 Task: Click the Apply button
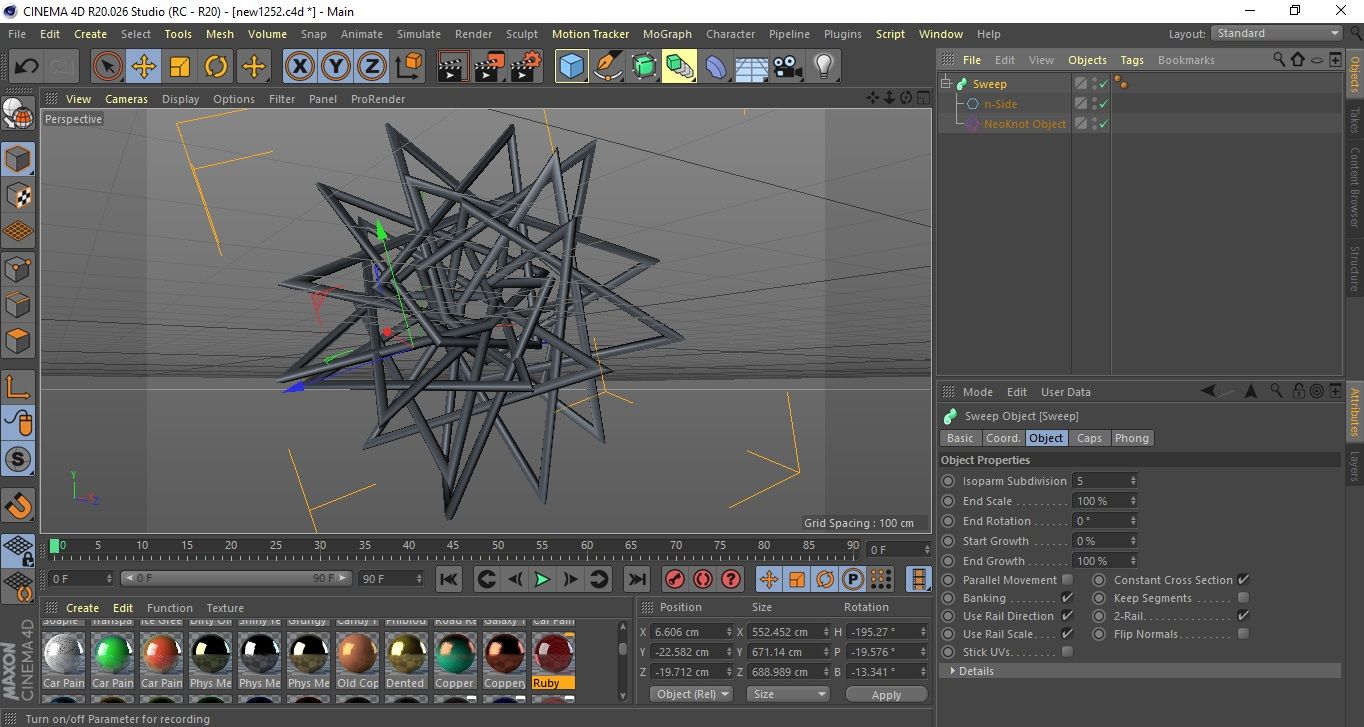887,694
